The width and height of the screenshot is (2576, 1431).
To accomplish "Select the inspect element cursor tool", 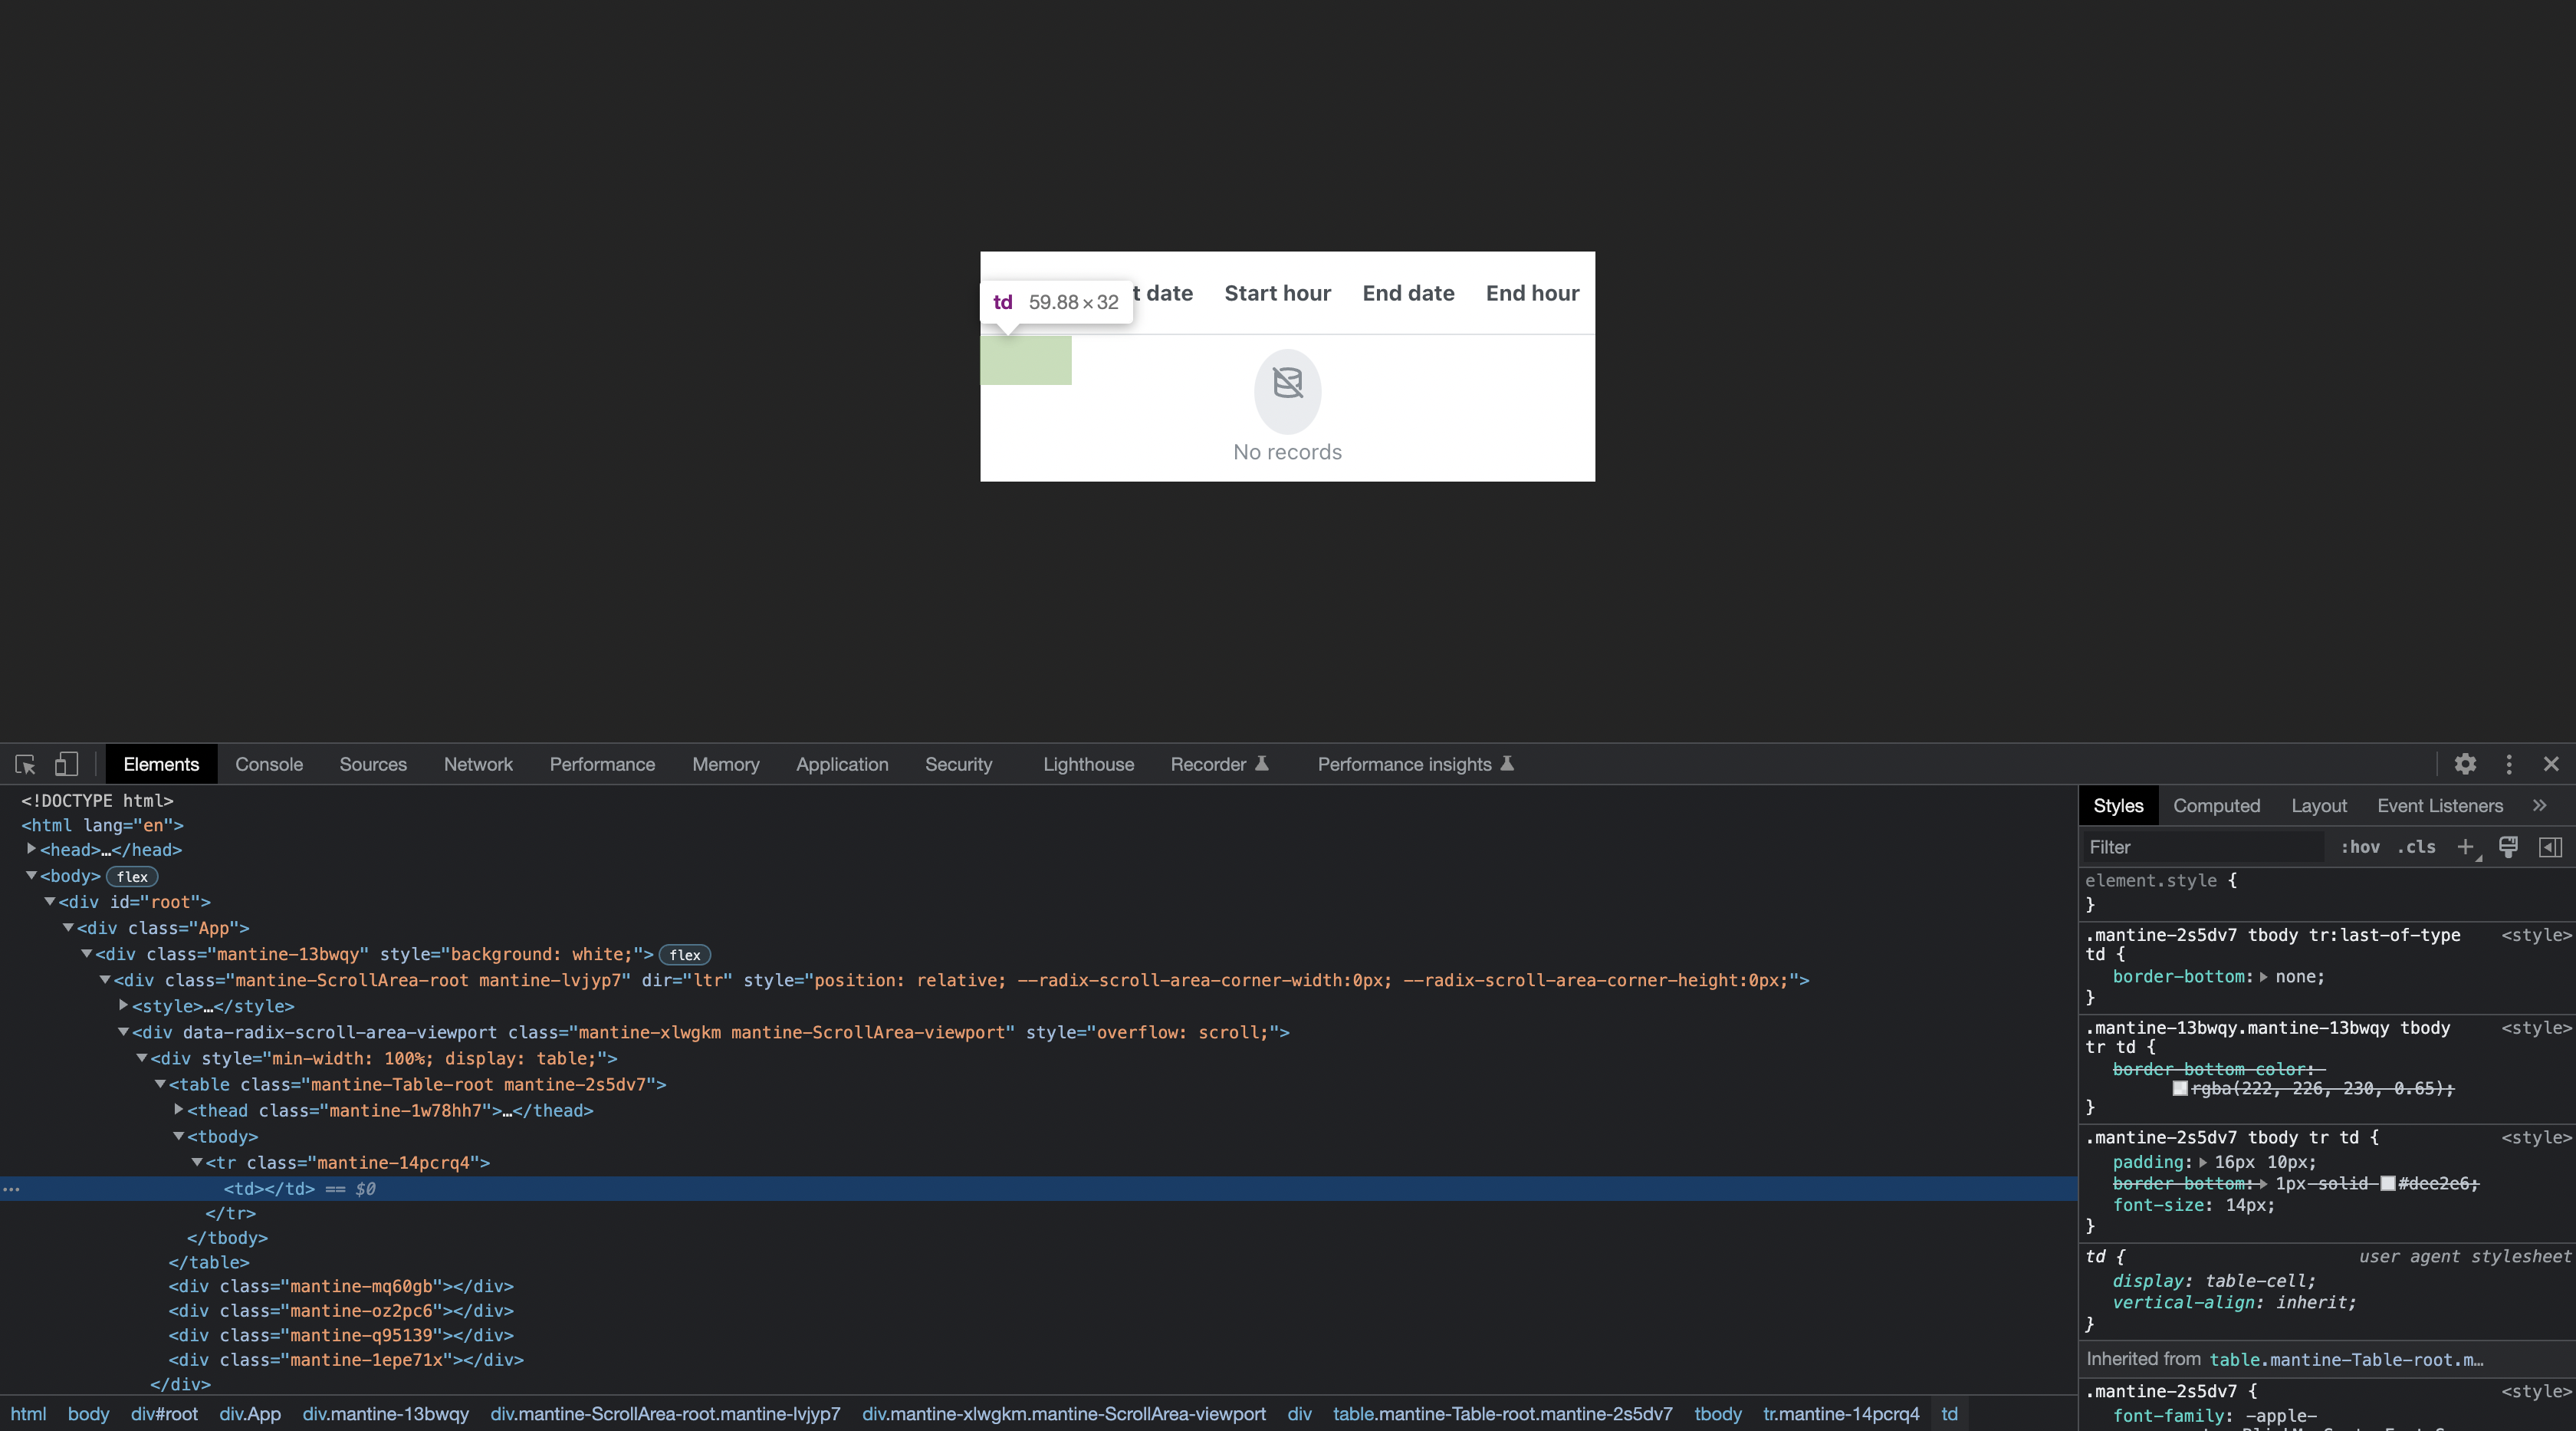I will coord(25,764).
